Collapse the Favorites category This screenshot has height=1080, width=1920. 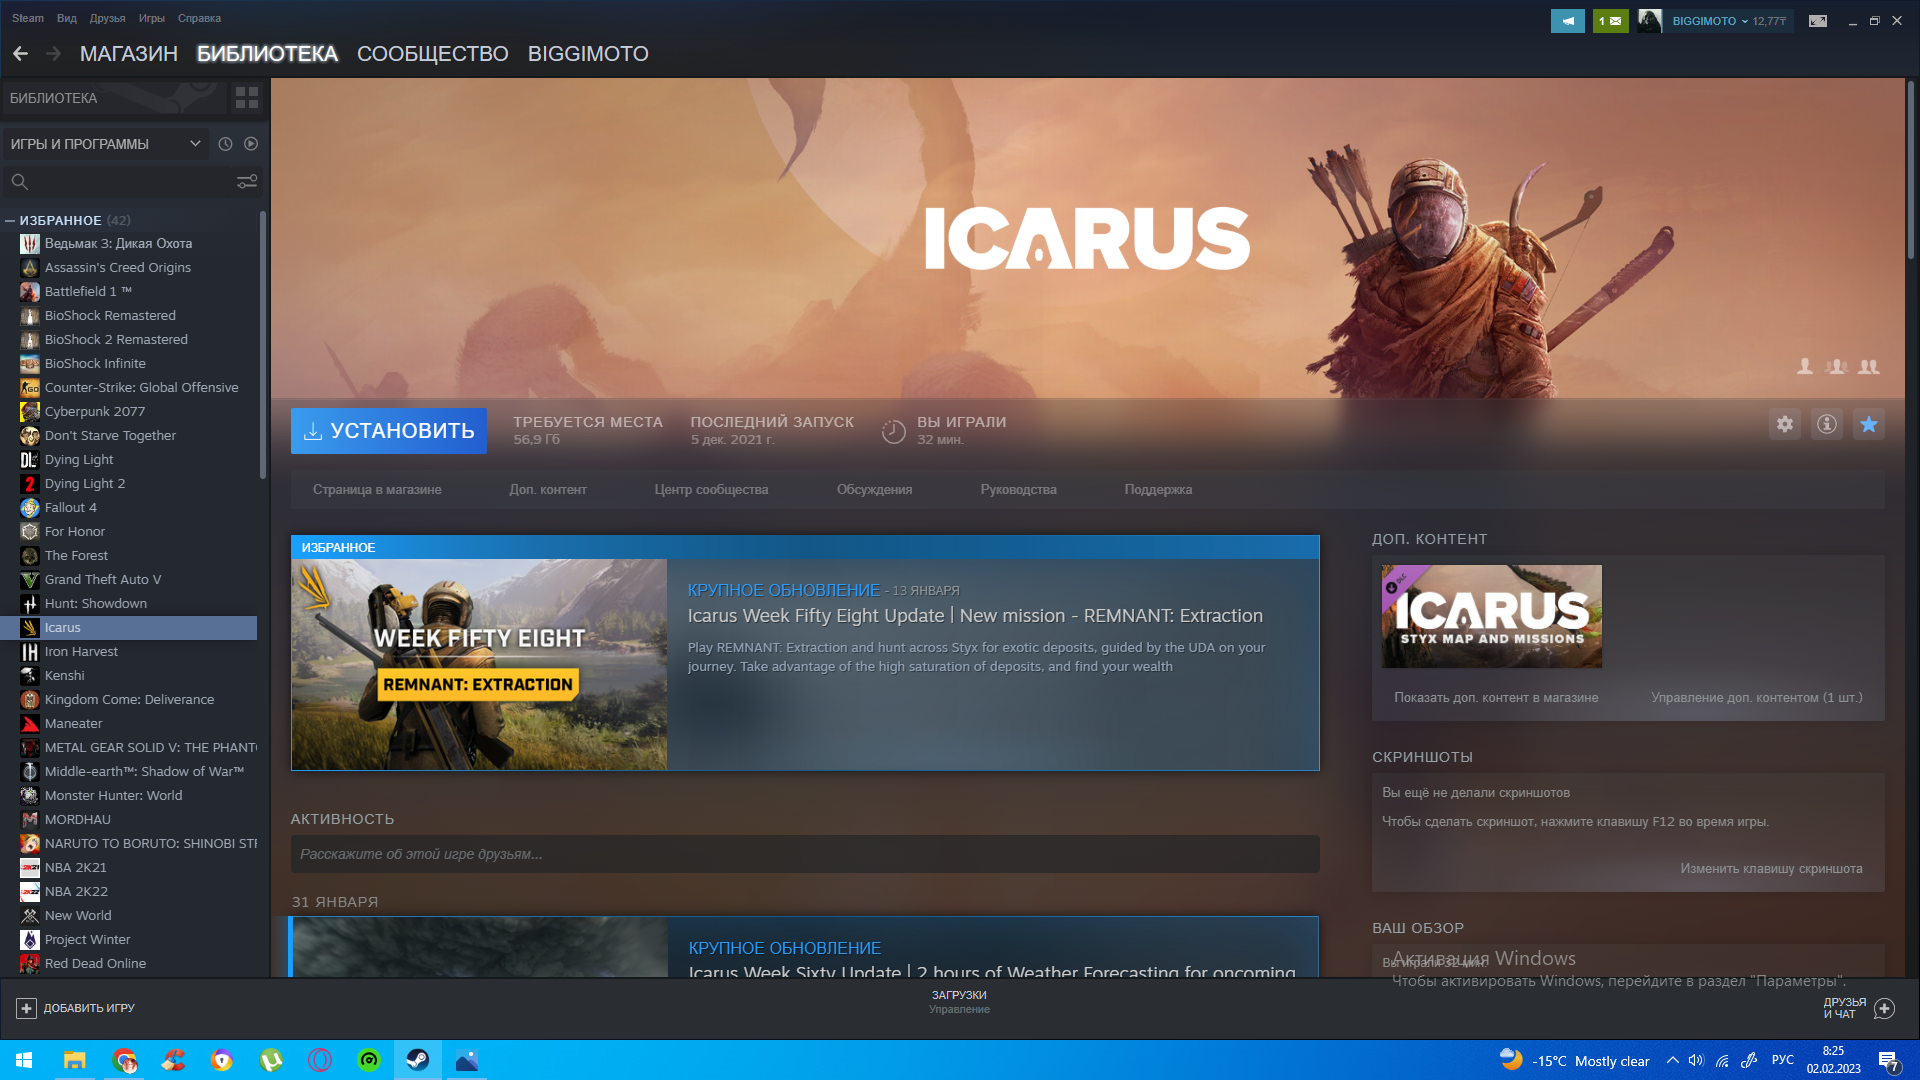(10, 220)
